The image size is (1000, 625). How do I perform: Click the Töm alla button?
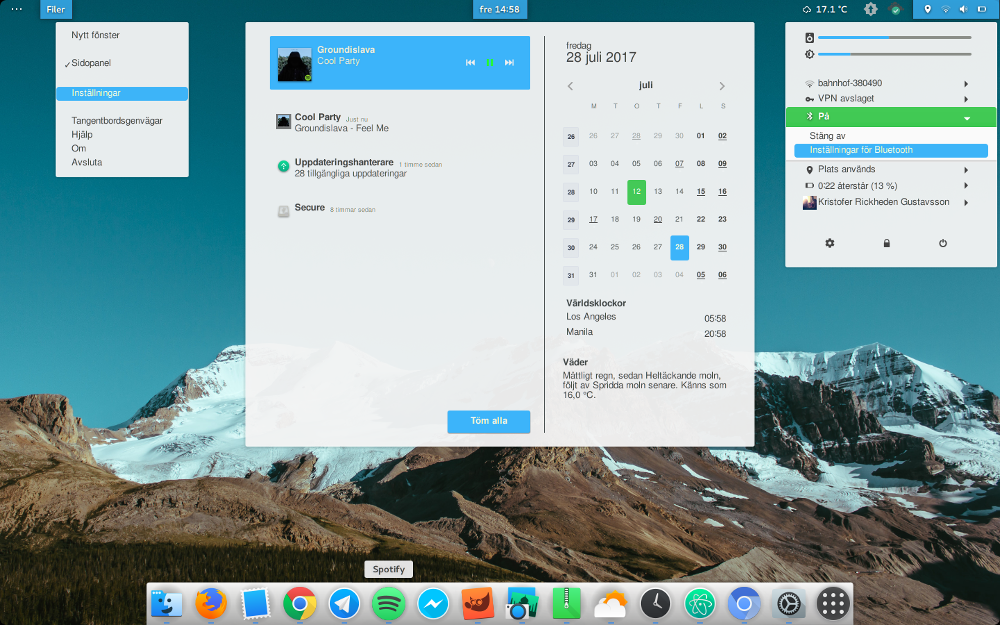tap(489, 422)
